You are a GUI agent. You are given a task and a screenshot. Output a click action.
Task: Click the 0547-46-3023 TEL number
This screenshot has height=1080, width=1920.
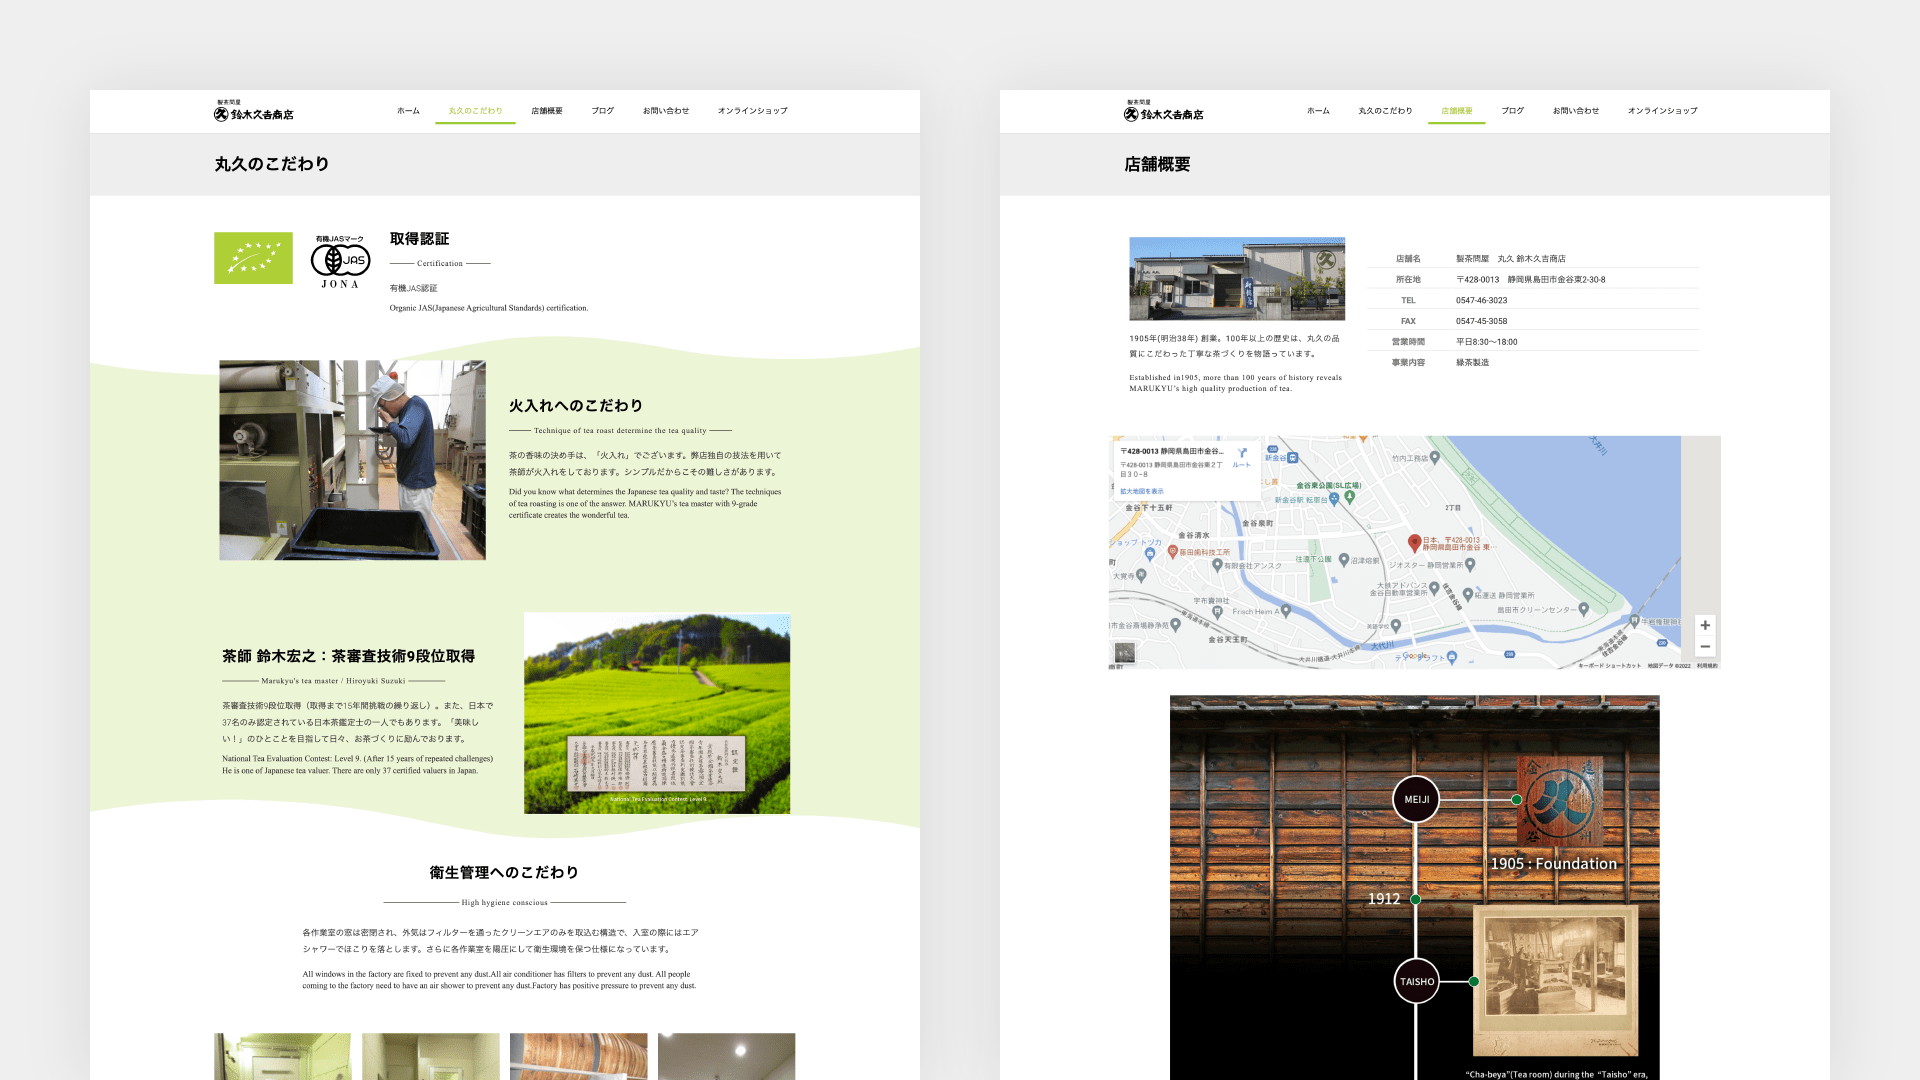pyautogui.click(x=1482, y=301)
